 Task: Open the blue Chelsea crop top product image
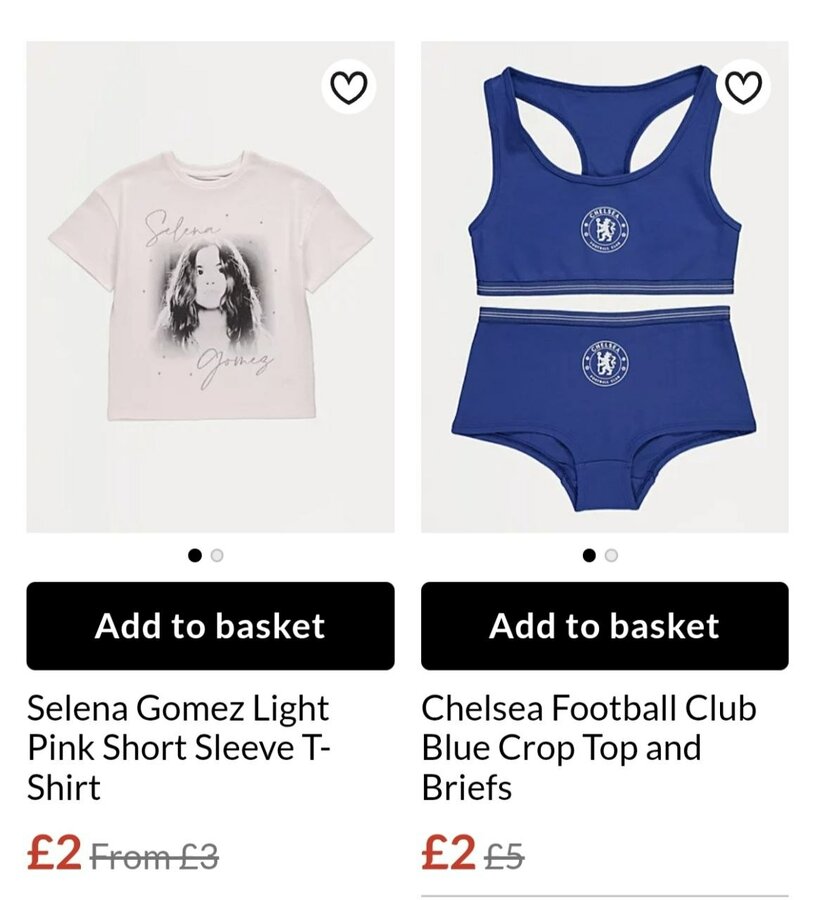[x=604, y=287]
